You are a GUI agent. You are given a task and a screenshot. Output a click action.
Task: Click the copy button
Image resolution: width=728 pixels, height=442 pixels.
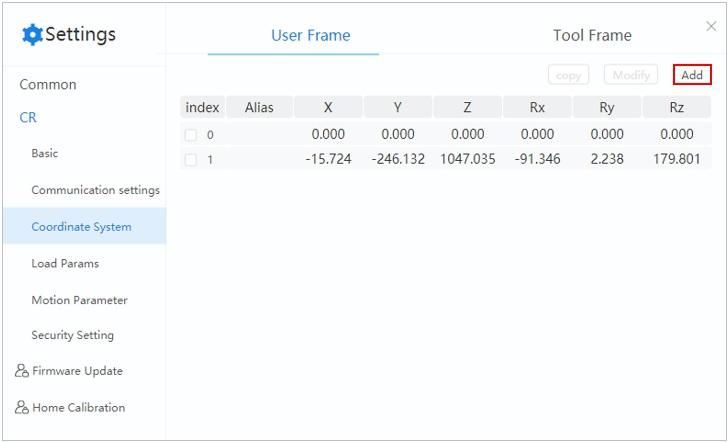568,75
